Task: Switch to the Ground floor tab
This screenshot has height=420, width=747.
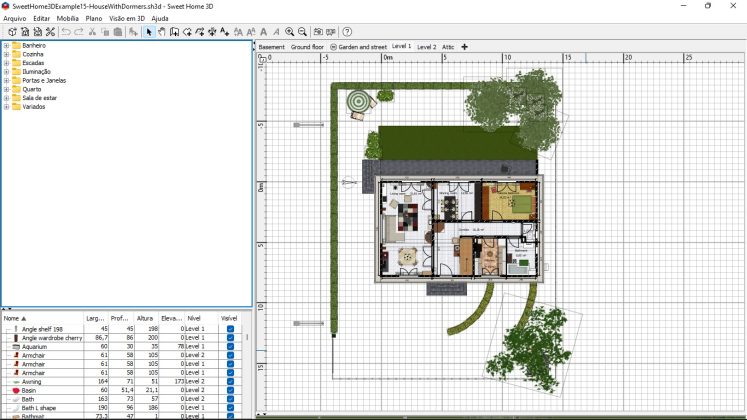Action: [x=307, y=47]
